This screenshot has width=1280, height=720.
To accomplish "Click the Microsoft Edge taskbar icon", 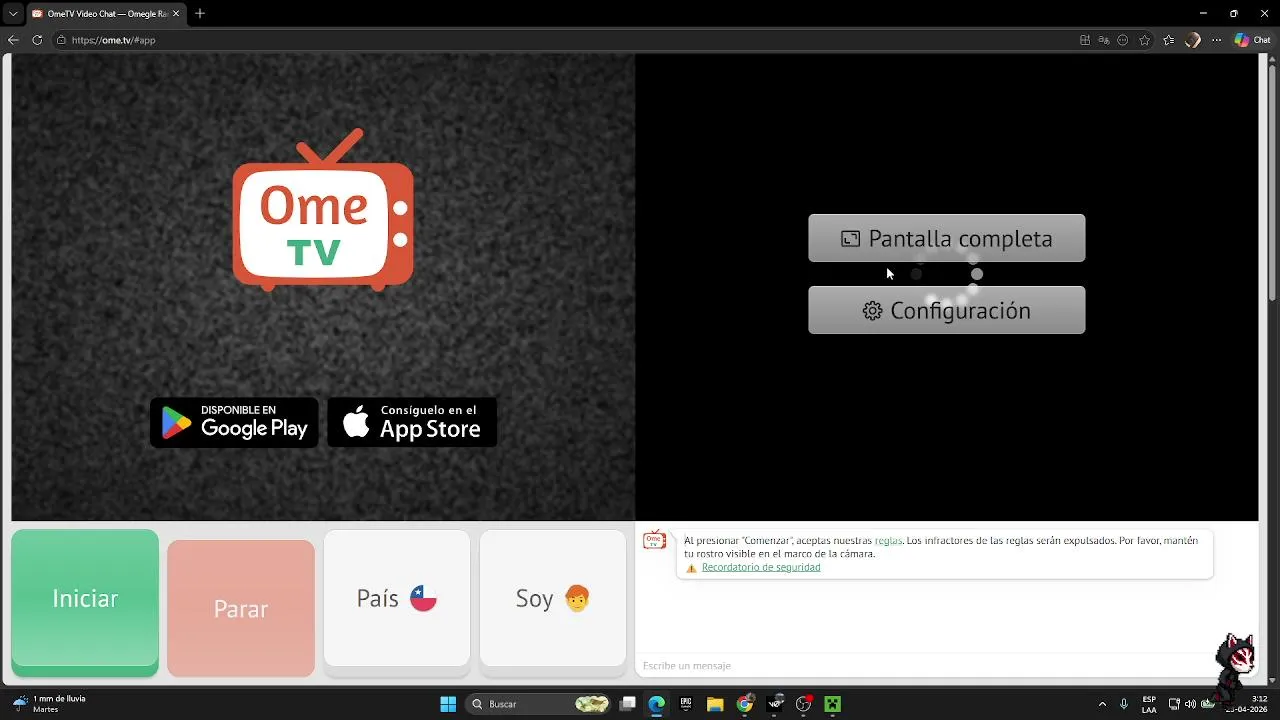I will tap(656, 704).
